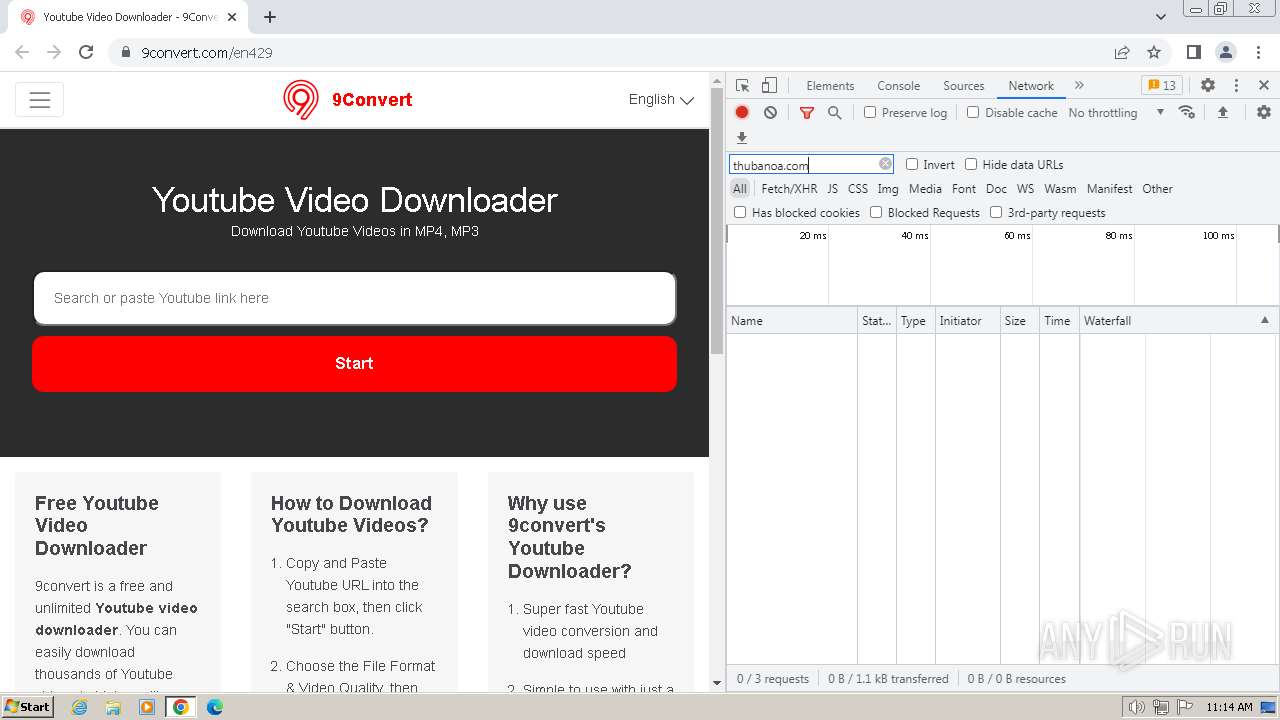Import HAR file upload icon
This screenshot has width=1280, height=720.
click(1222, 112)
